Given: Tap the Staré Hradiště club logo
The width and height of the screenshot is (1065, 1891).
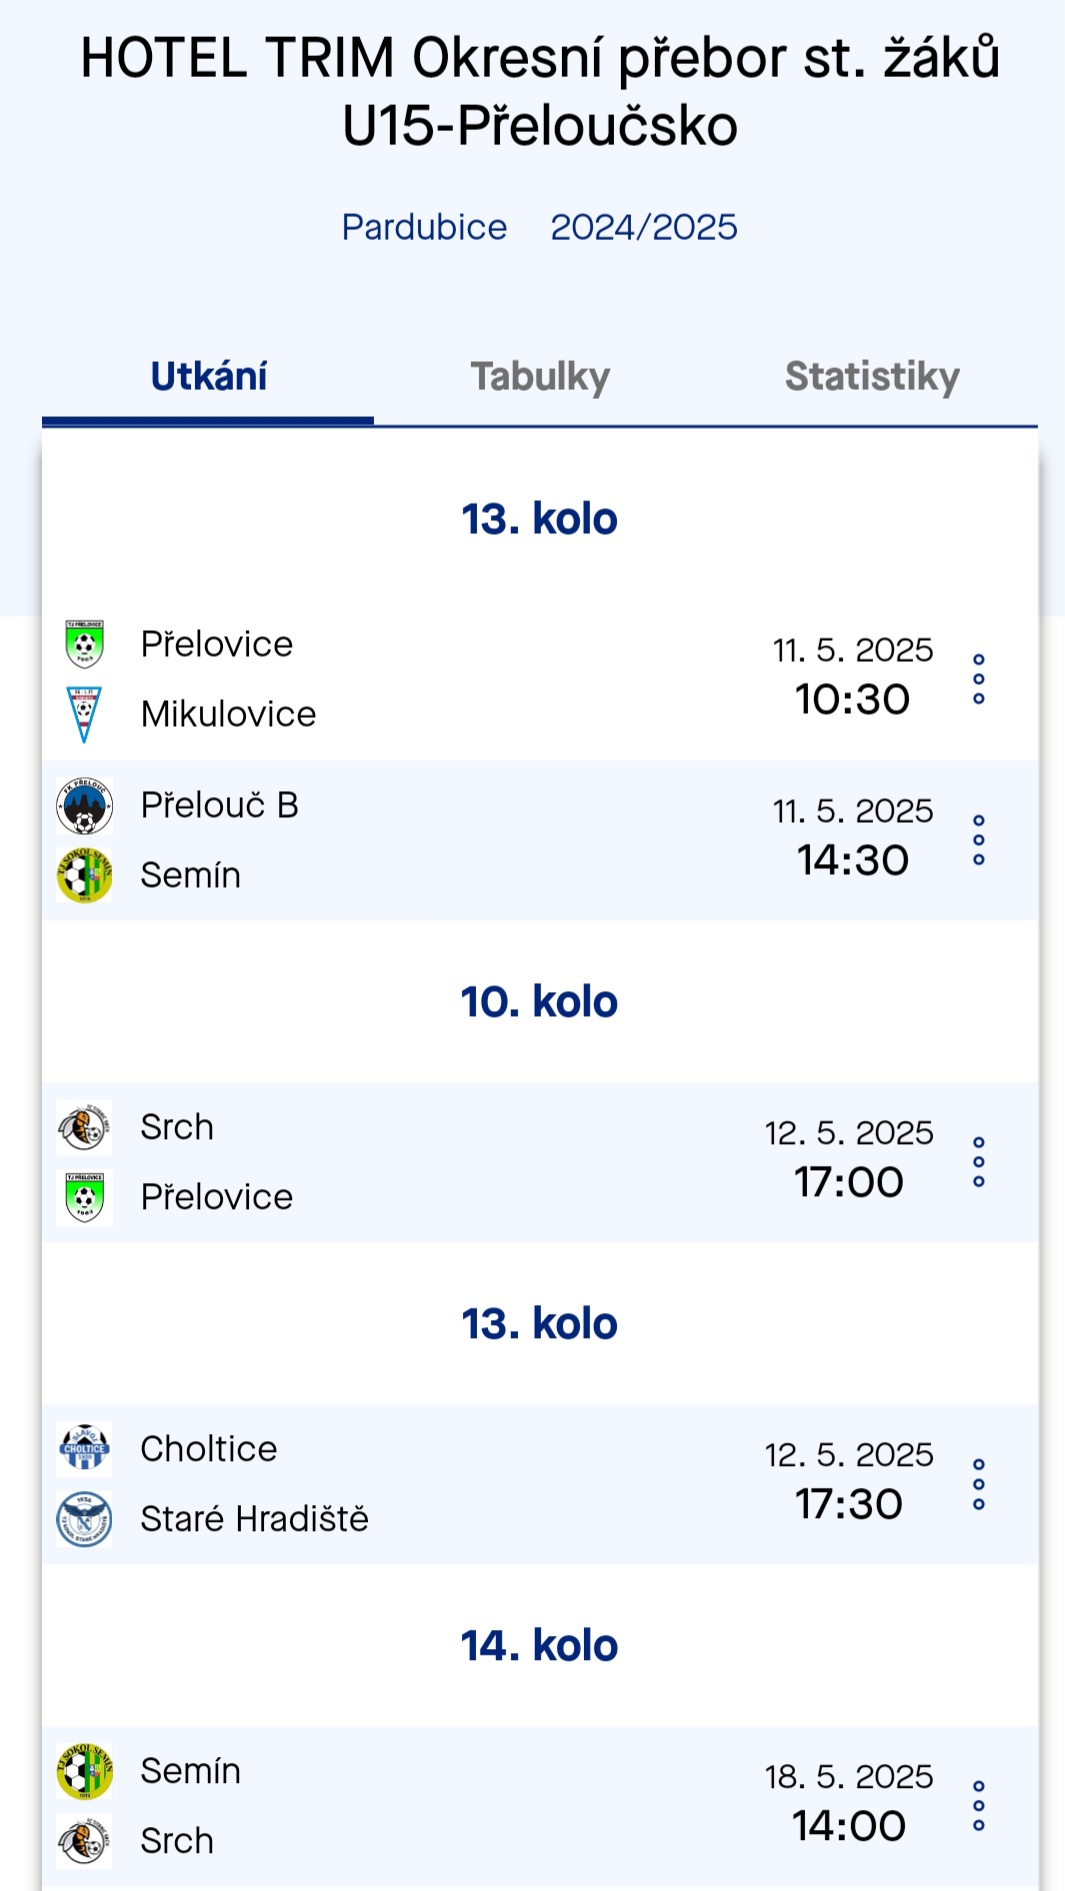Looking at the screenshot, I should coord(84,1519).
